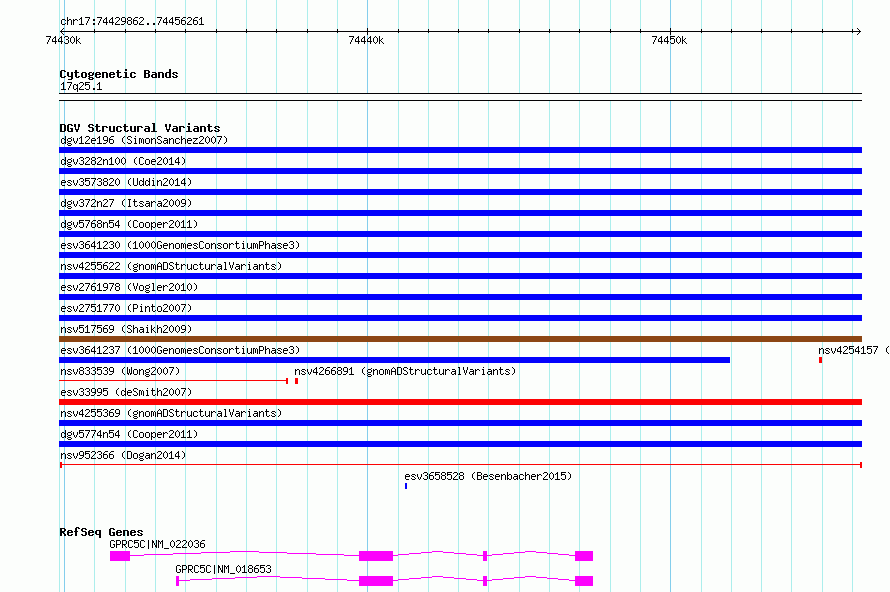Click the thin red line under nsv833539

pyautogui.click(x=174, y=381)
